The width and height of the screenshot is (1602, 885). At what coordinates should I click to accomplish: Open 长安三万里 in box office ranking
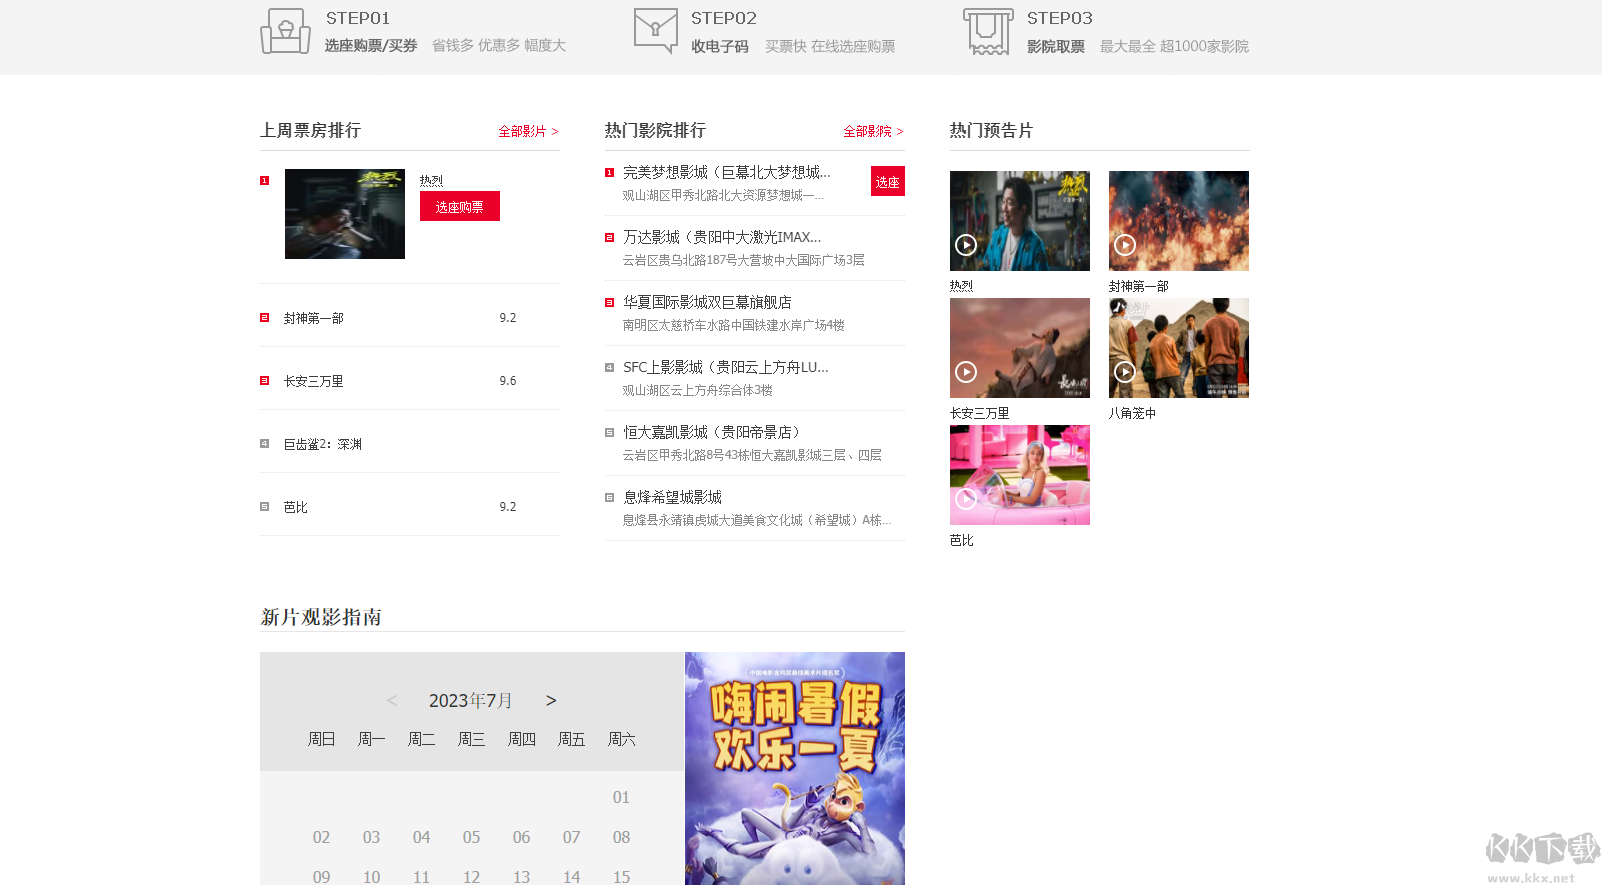tap(314, 381)
